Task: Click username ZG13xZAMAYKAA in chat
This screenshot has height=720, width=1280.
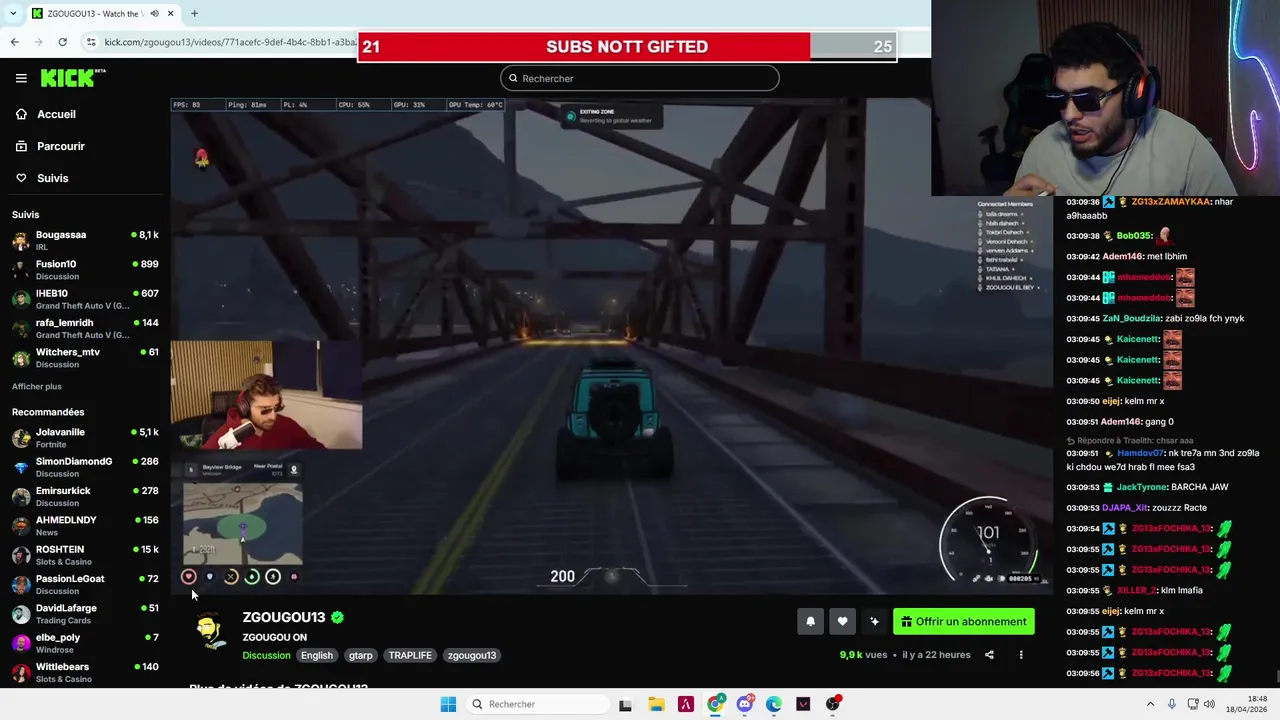Action: coord(1170,202)
